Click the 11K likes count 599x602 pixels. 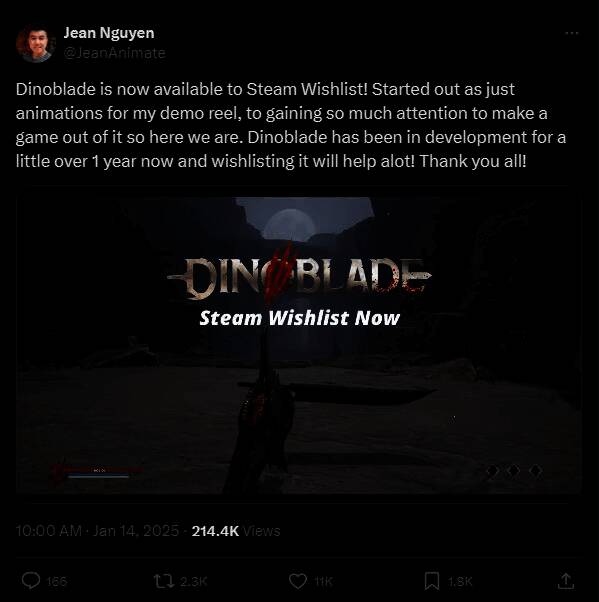click(323, 582)
